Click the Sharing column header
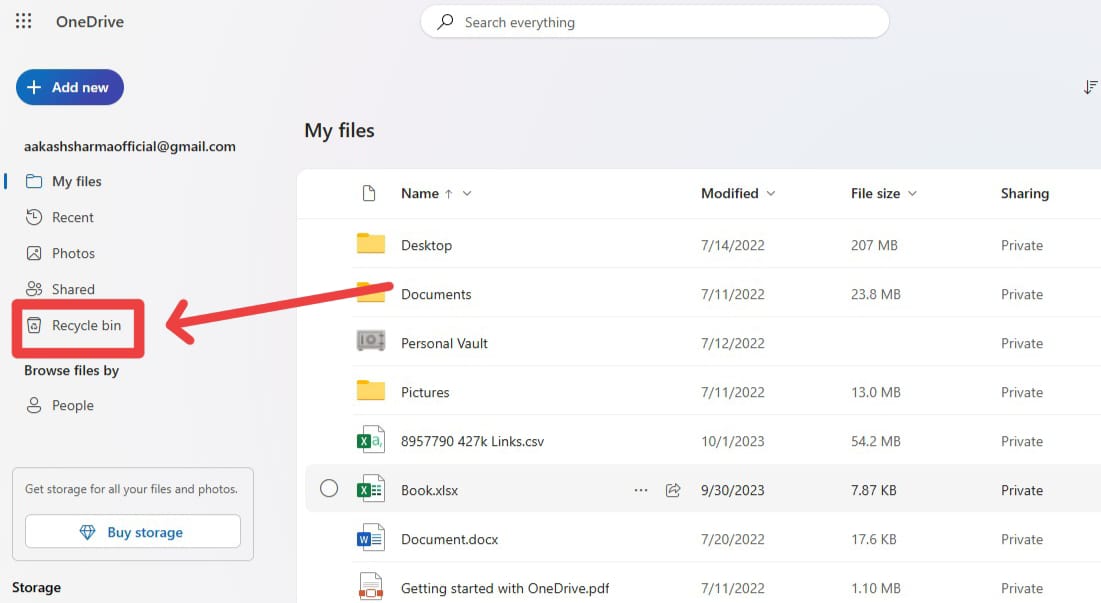The image size is (1101, 603). pos(1024,193)
